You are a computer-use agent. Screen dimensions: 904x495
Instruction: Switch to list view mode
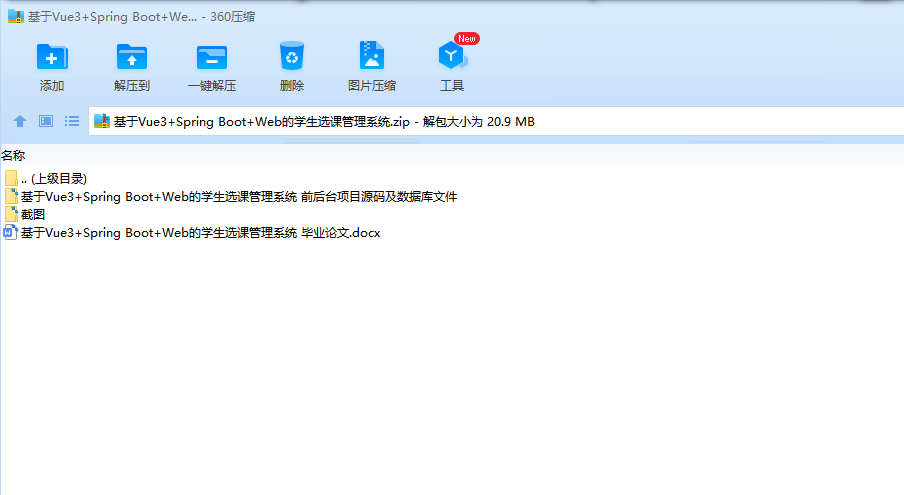(x=72, y=121)
